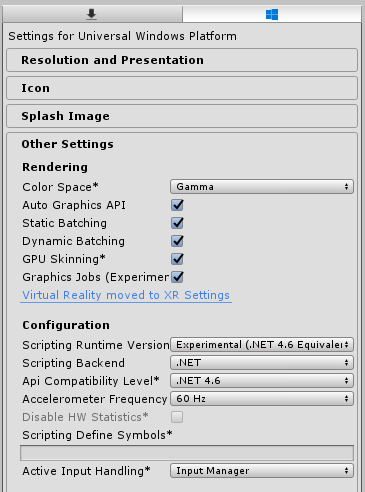Click the Scripting Define Symbols text field

point(187,453)
